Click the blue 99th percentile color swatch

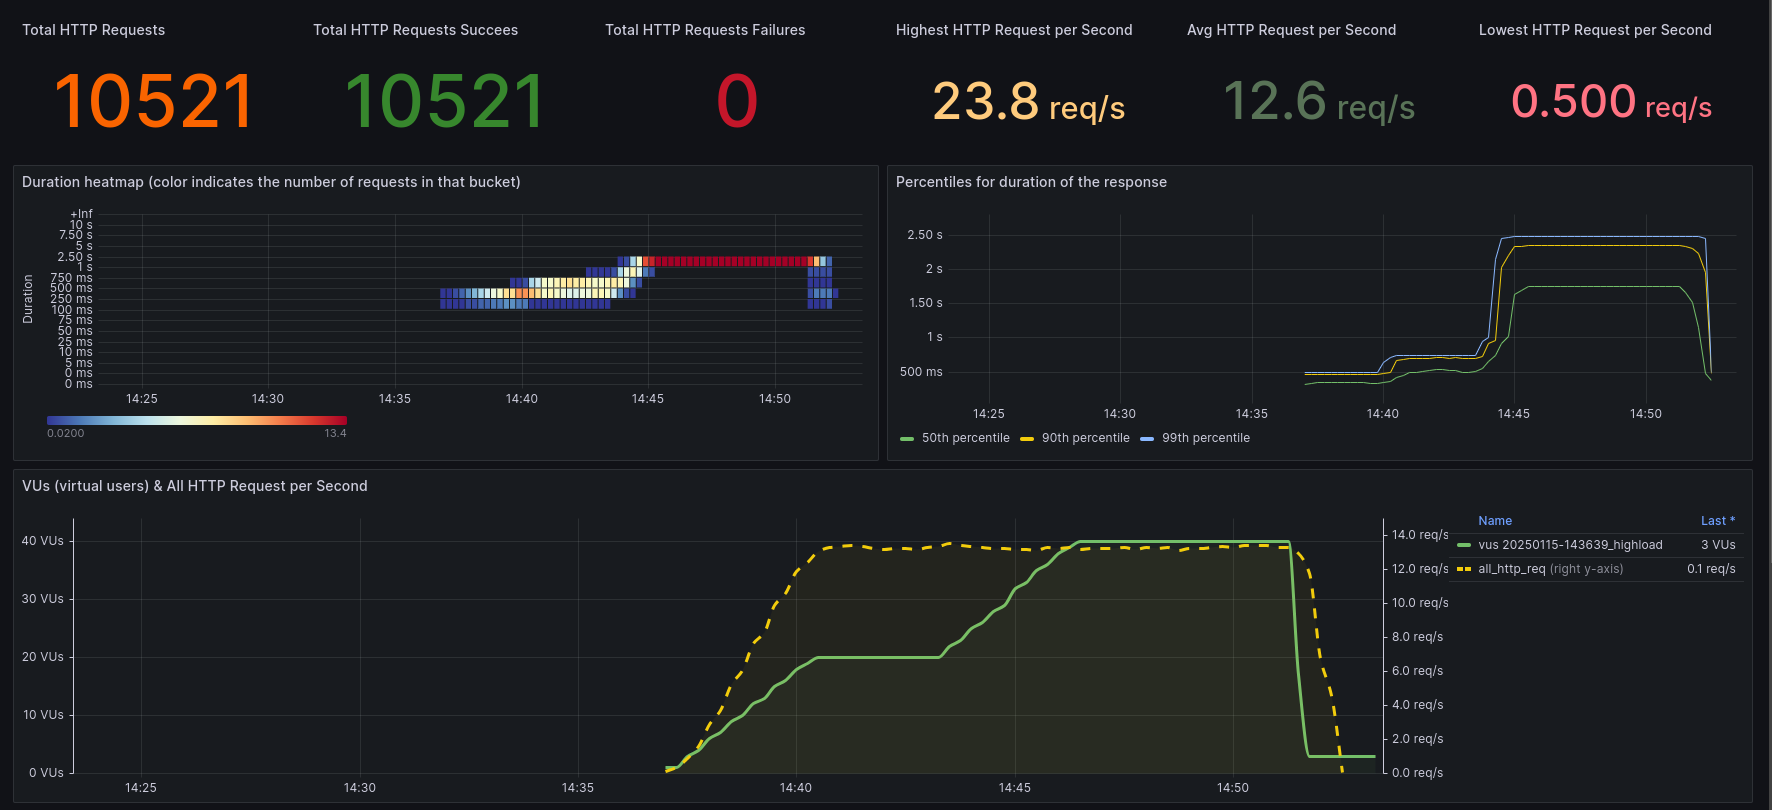pos(1147,439)
